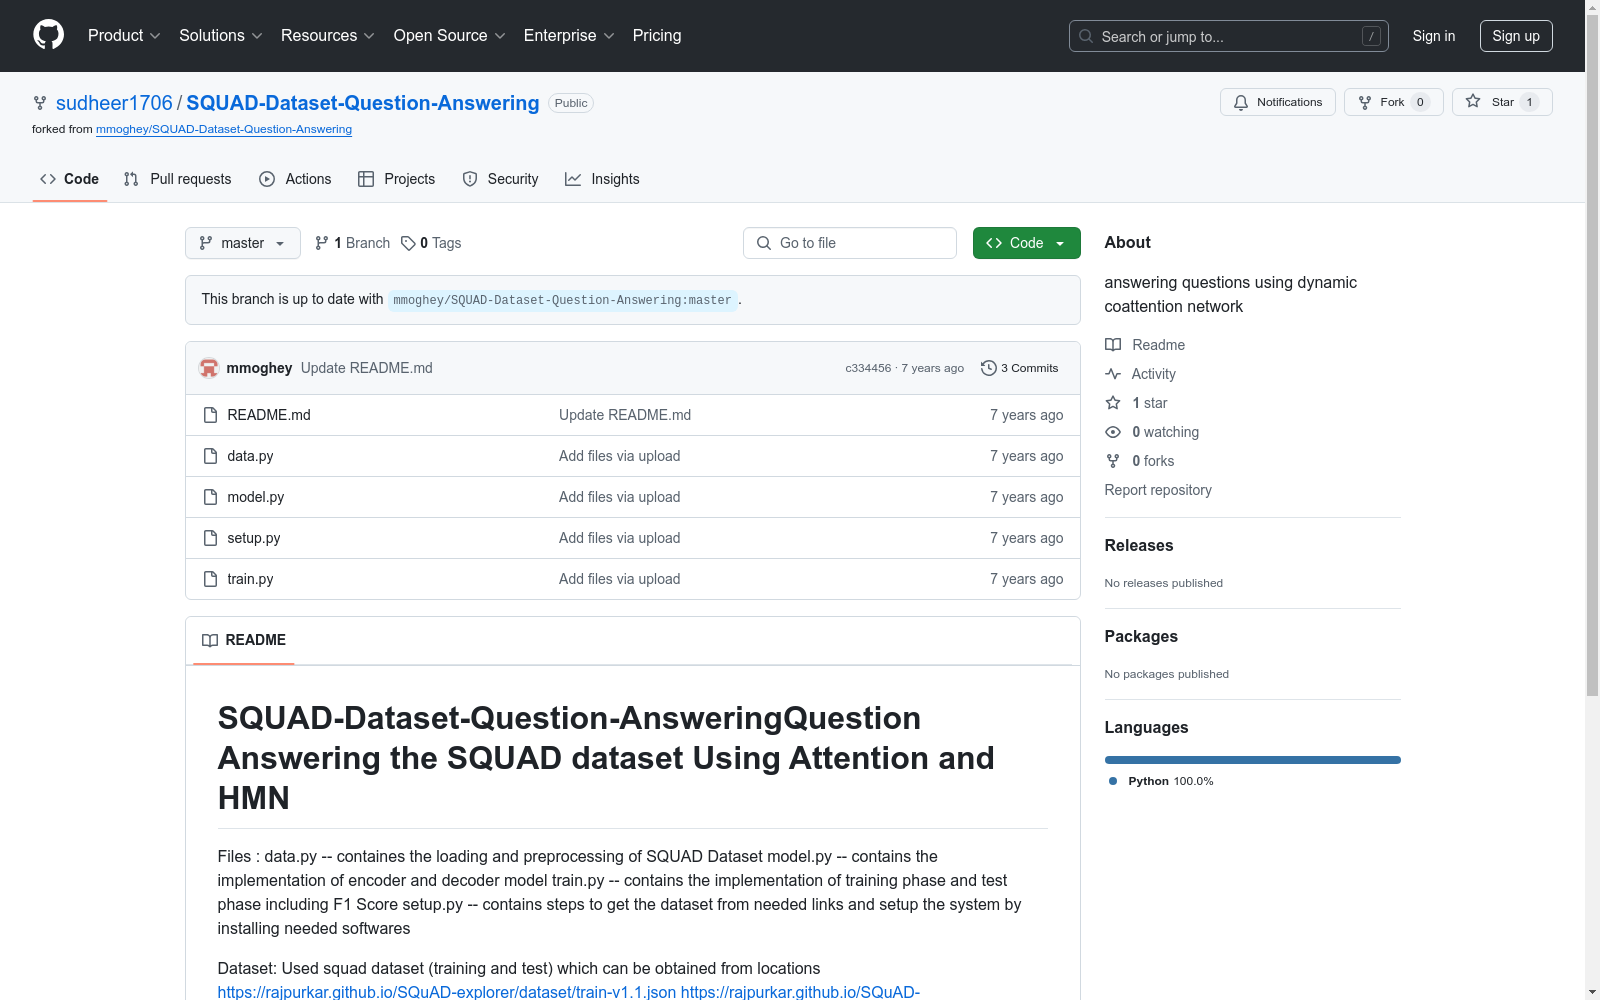The width and height of the screenshot is (1600, 1000).
Task: Click the fork icon beside sudheer1706
Action: point(40,103)
